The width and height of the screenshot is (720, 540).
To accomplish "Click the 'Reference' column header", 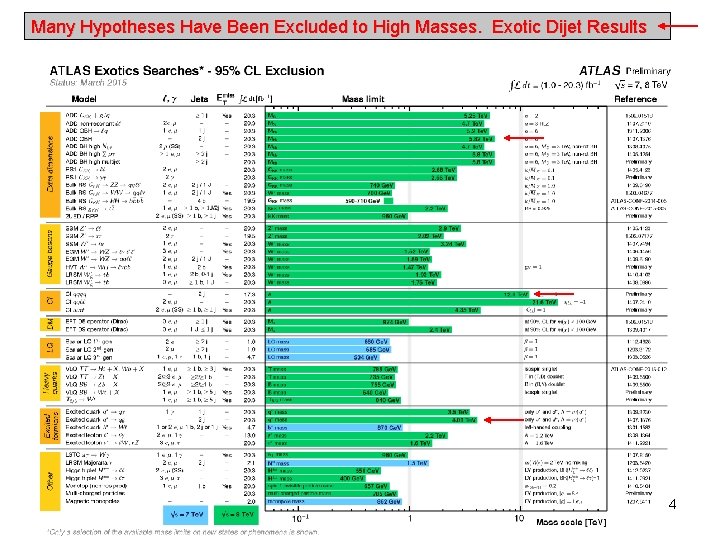I will coord(636,99).
